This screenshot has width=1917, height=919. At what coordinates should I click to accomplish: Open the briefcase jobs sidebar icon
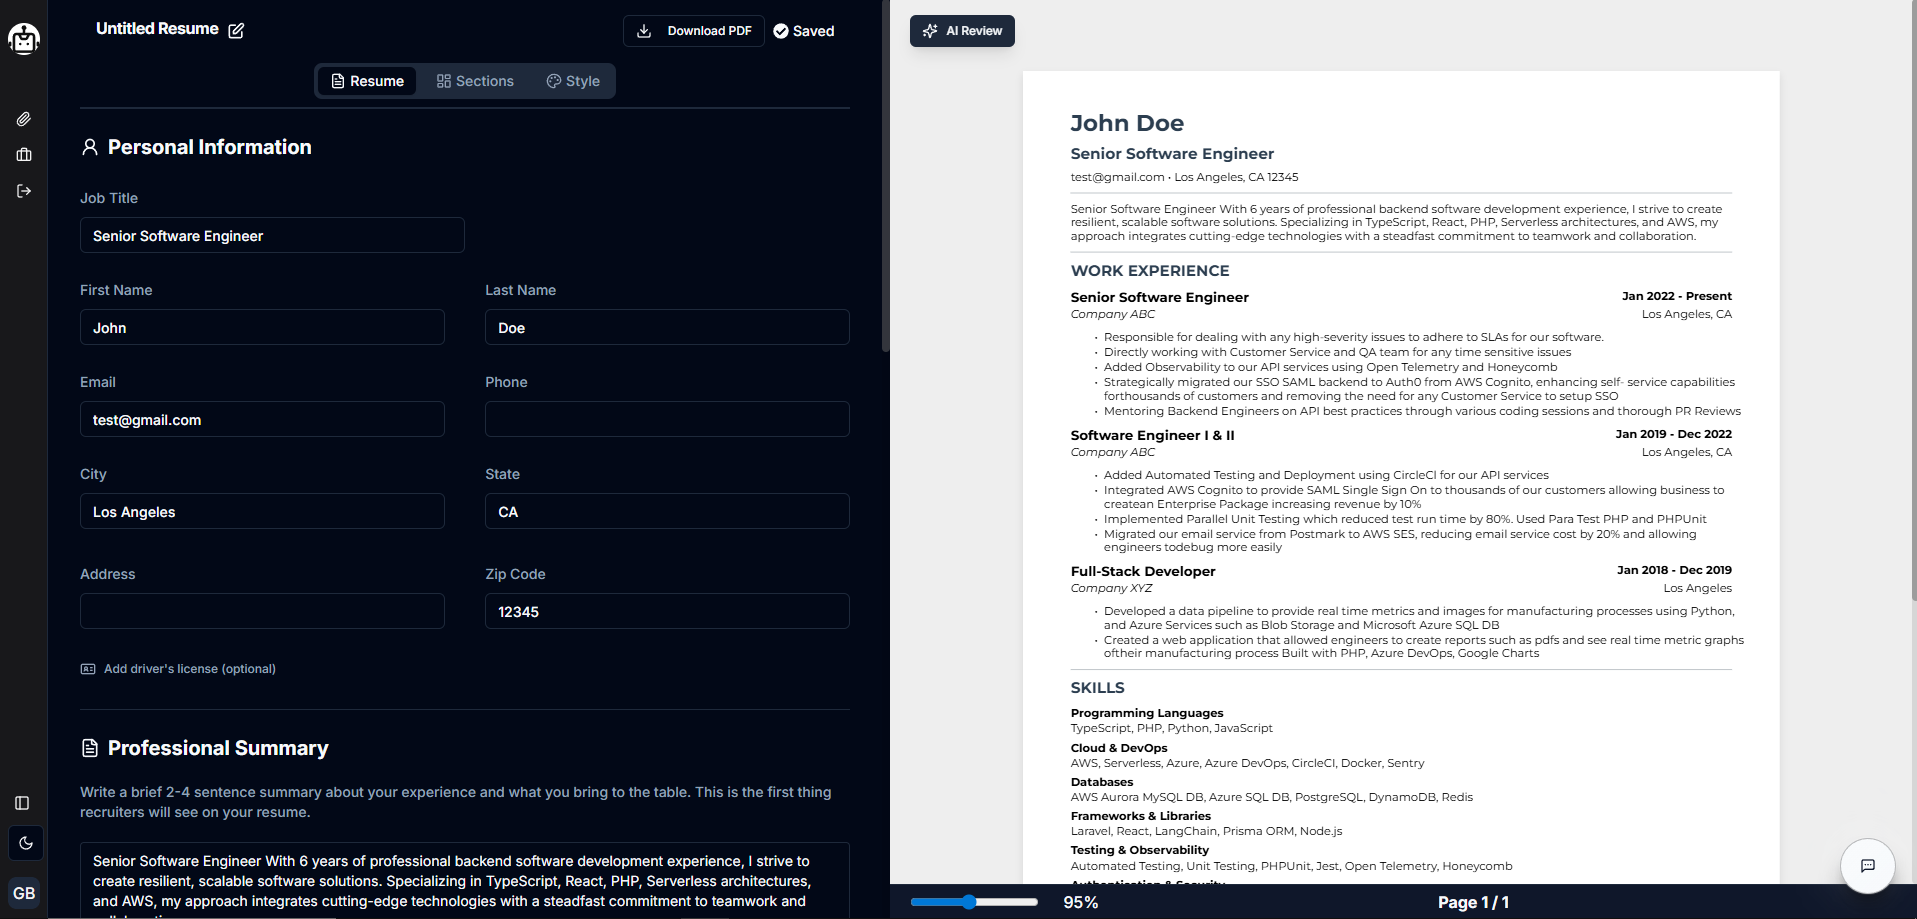[x=24, y=155]
